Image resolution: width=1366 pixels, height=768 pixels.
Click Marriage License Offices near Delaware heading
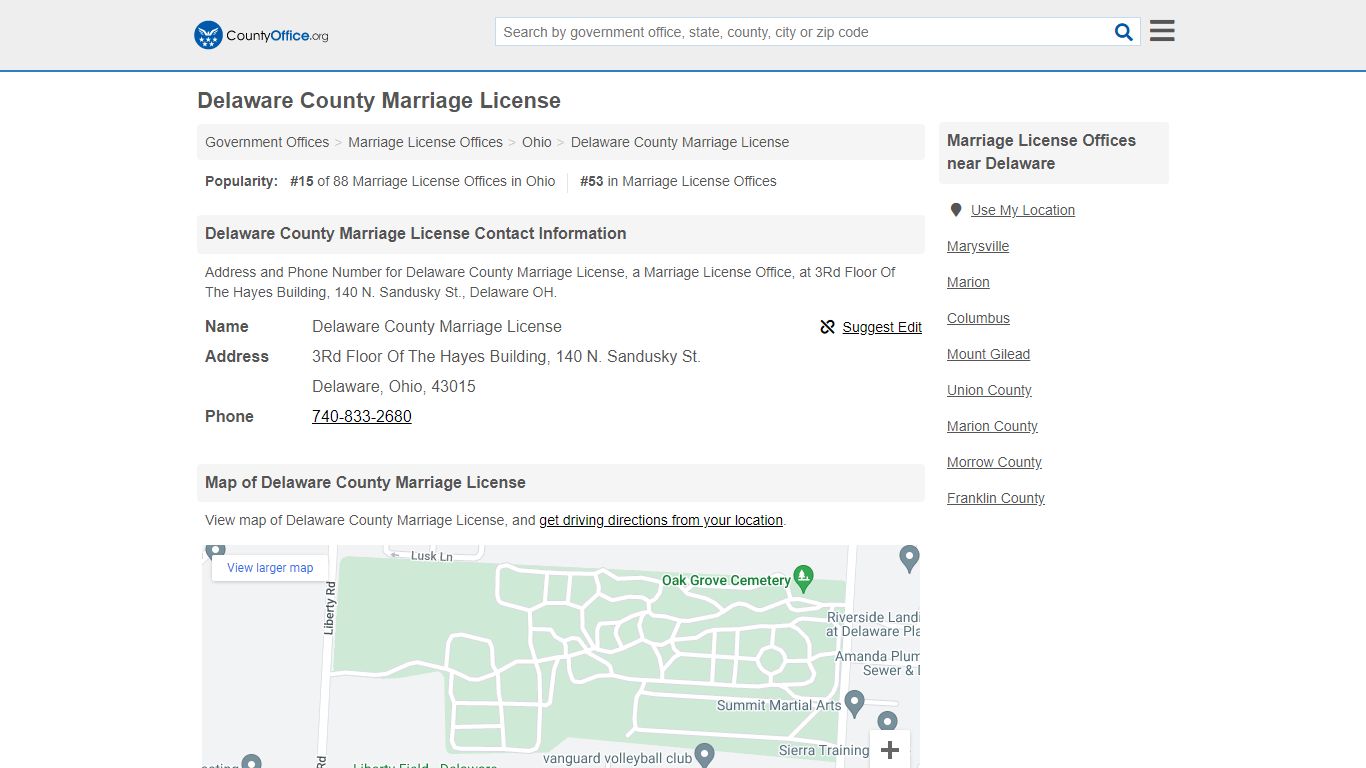point(1041,152)
